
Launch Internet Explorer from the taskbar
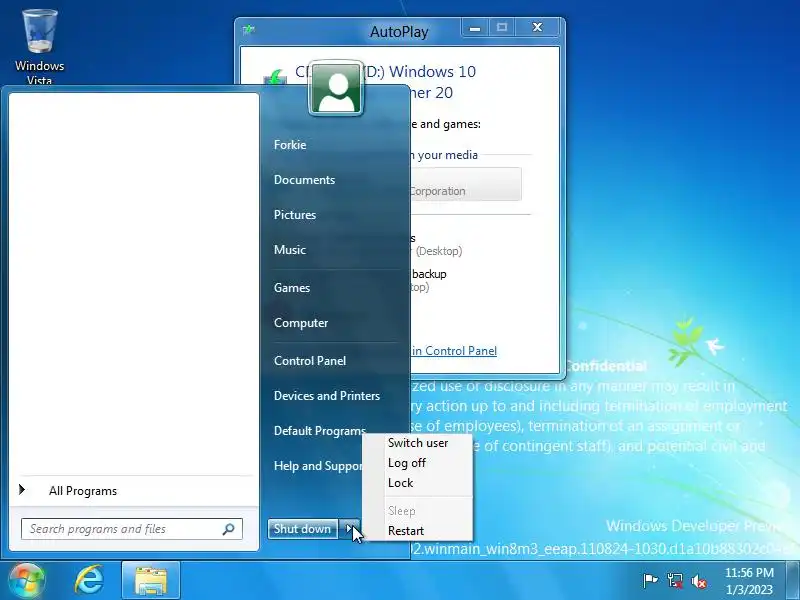pos(89,580)
